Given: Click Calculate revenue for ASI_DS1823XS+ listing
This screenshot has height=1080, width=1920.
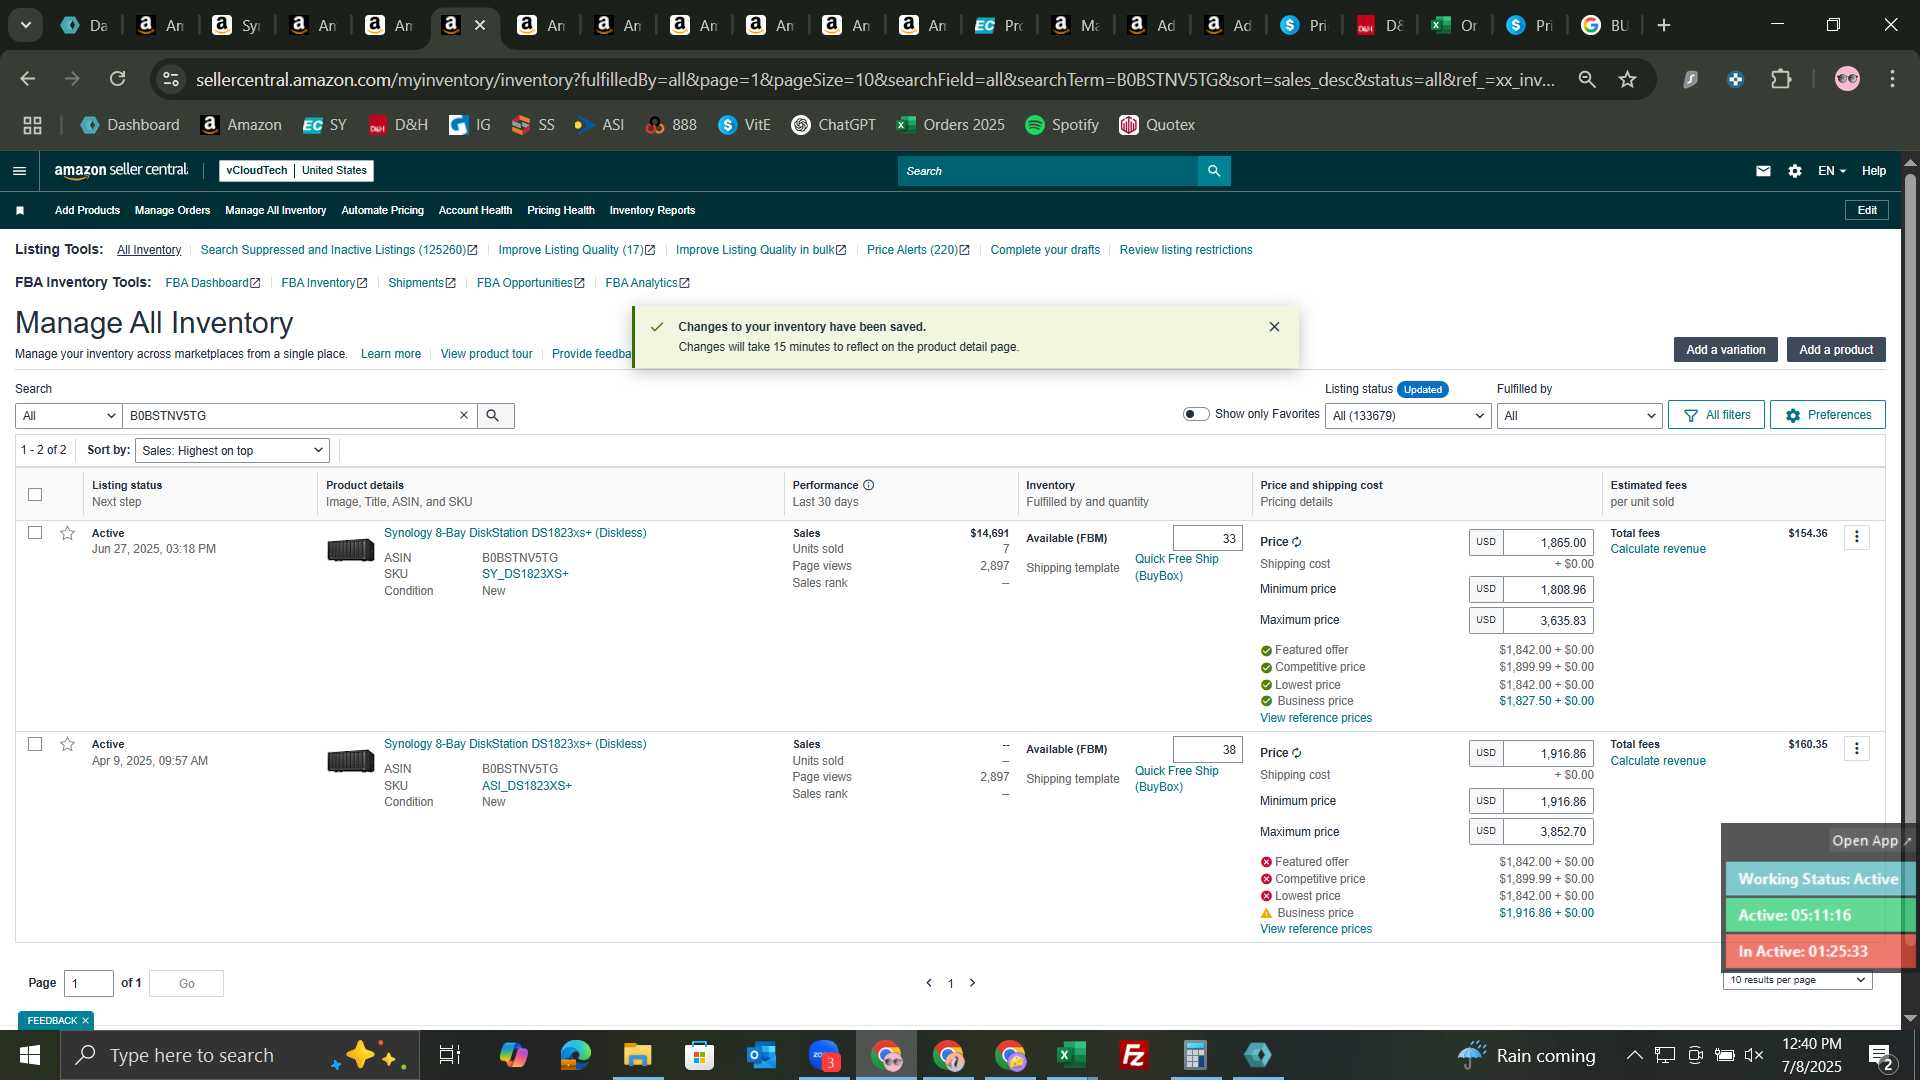Looking at the screenshot, I should coord(1657,761).
